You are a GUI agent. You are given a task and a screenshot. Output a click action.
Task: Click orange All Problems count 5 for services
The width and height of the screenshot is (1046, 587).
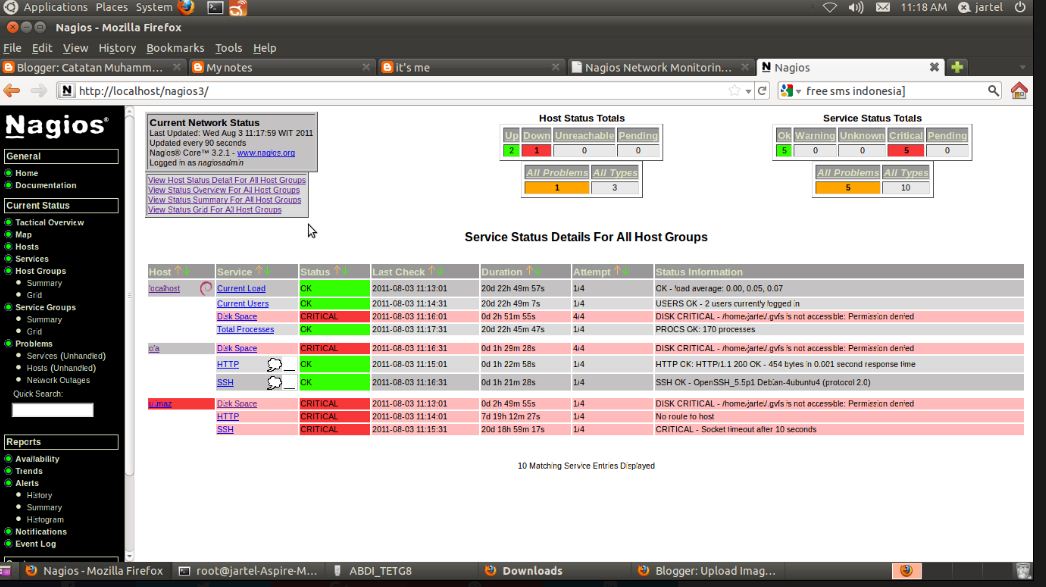[x=847, y=187]
